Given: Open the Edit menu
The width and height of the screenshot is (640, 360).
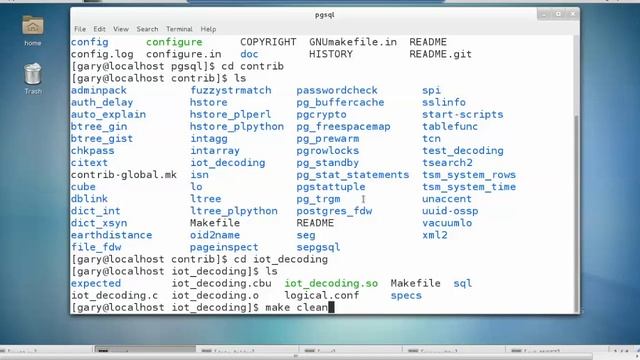Looking at the screenshot, I should point(99,29).
